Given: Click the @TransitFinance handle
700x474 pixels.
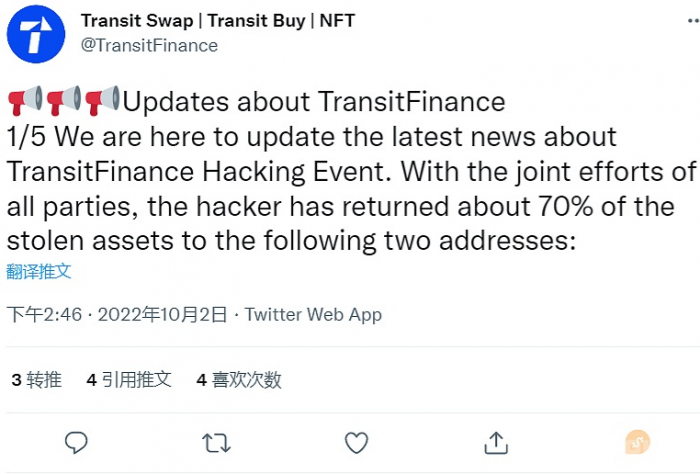Looking at the screenshot, I should tap(148, 45).
